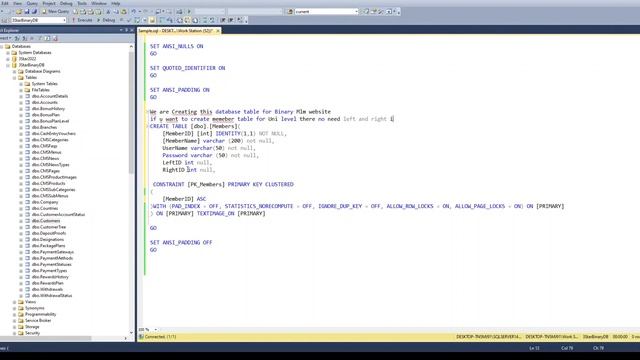Collapse the Tables folder node
Image resolution: width=640 pixels, height=360 pixels.
(14, 78)
